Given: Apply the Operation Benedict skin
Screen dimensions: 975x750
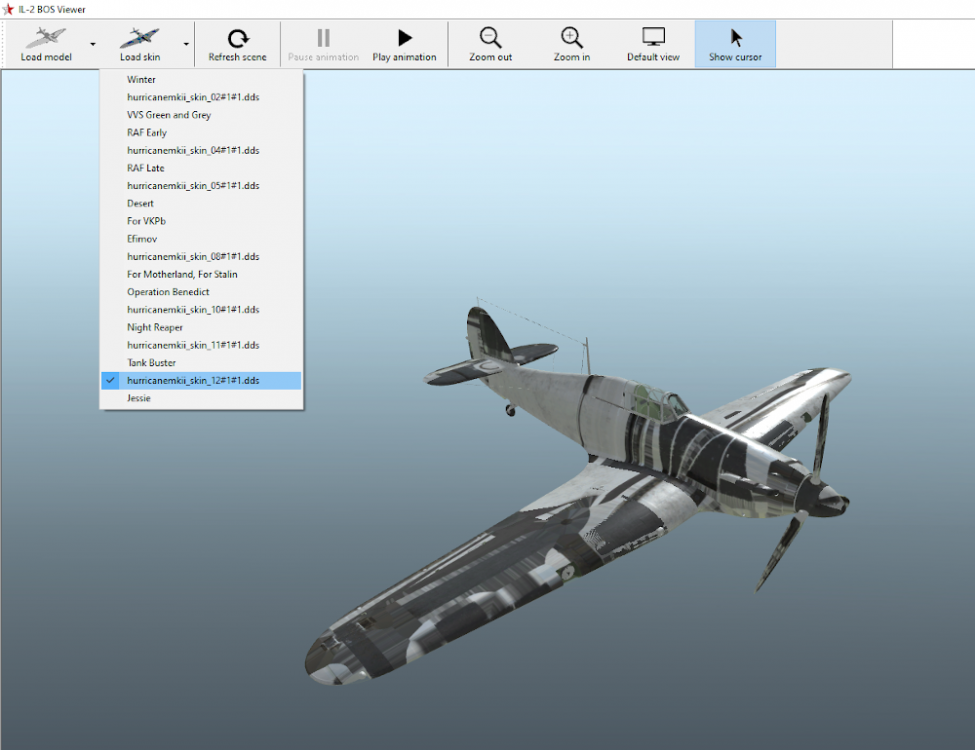Looking at the screenshot, I should 168,292.
